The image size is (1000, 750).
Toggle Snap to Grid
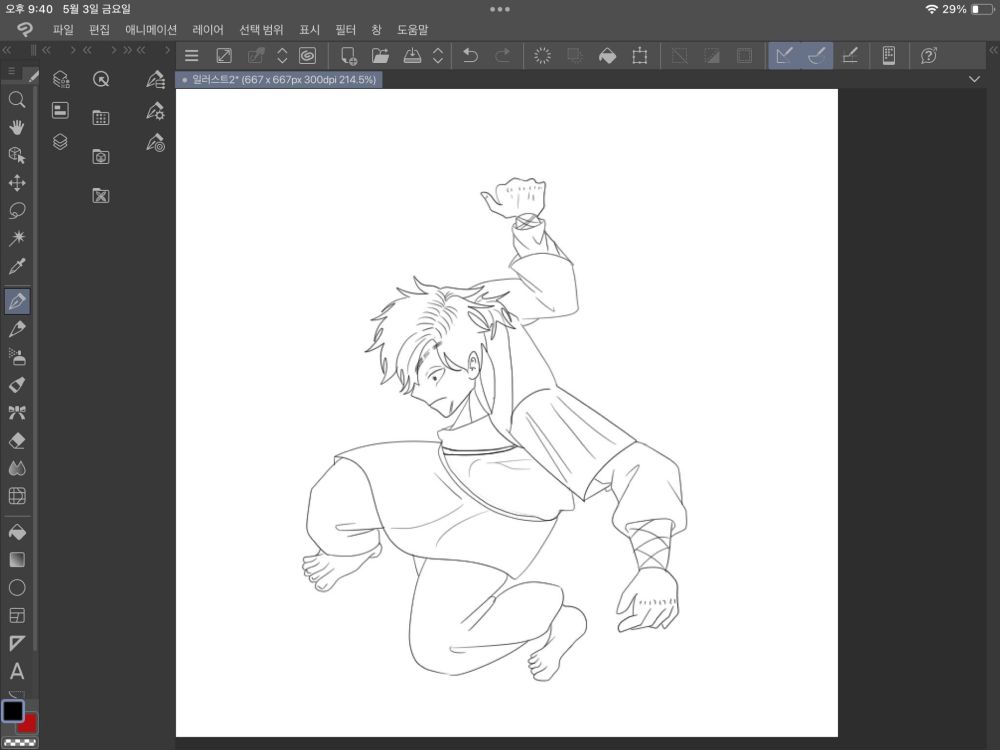[849, 55]
